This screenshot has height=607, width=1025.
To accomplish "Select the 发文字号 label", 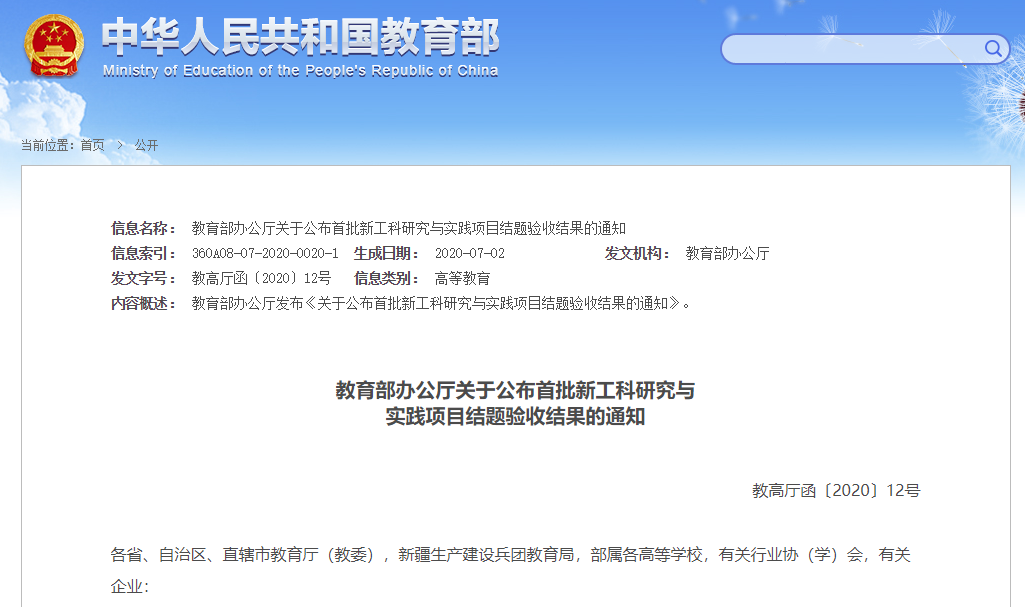I will [x=143, y=278].
